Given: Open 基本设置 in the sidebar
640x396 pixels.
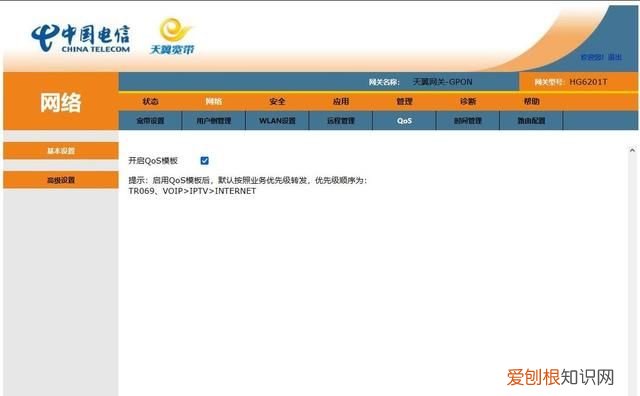Looking at the screenshot, I should pyautogui.click(x=61, y=151).
